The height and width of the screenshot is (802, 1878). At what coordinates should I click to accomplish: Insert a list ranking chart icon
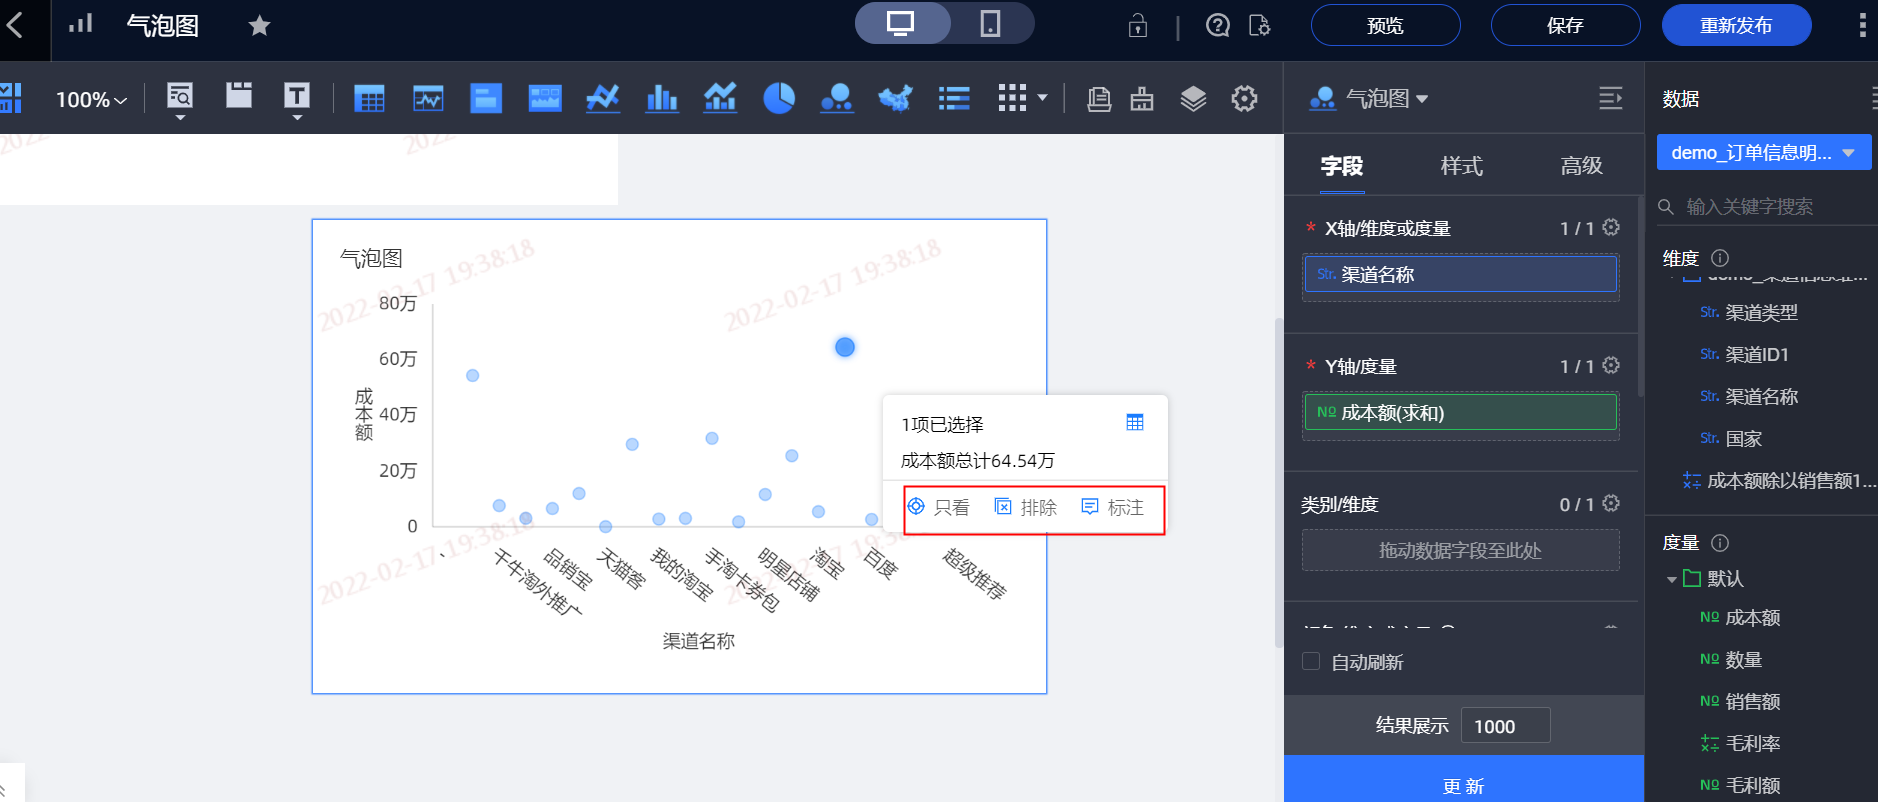(x=954, y=98)
